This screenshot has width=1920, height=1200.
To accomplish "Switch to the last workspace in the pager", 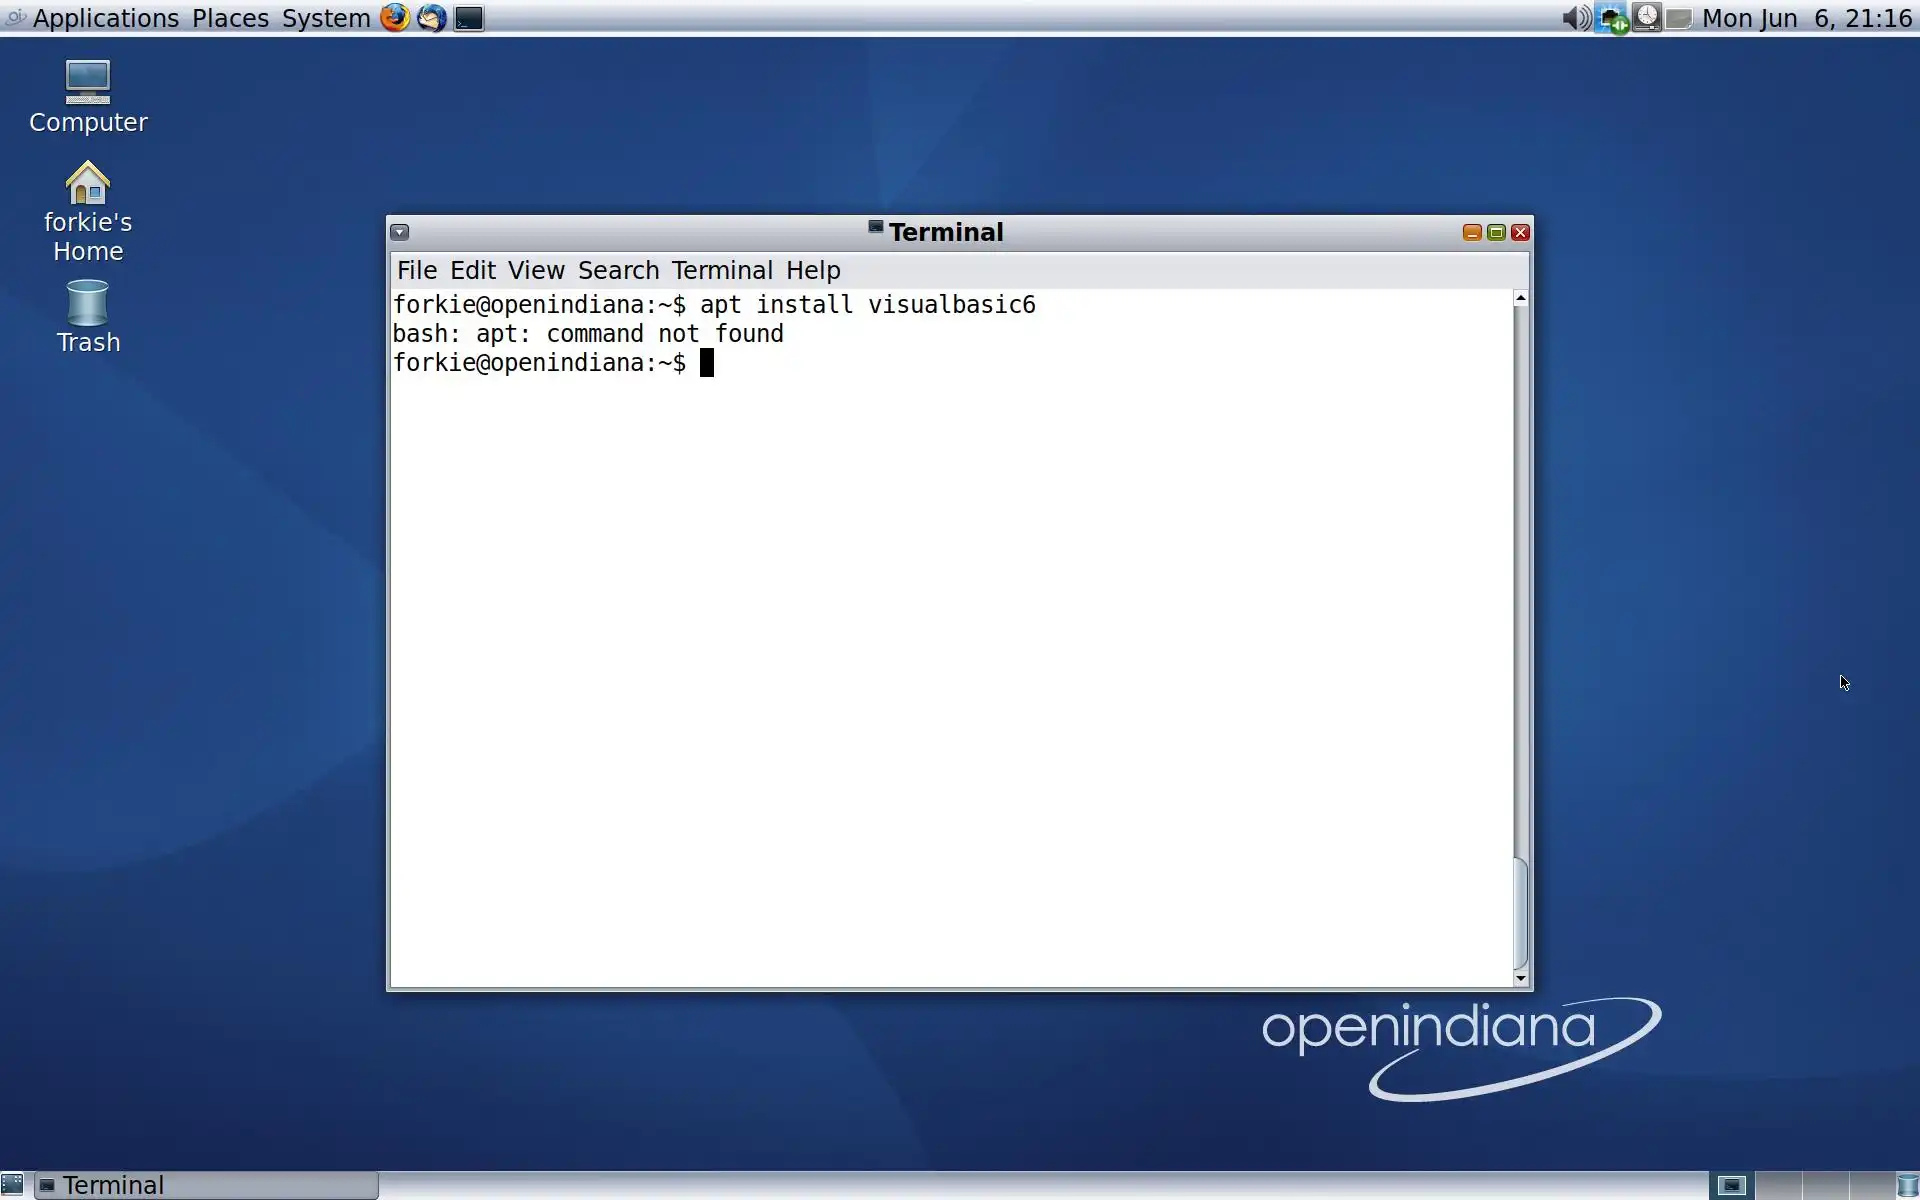I will [x=1871, y=1186].
